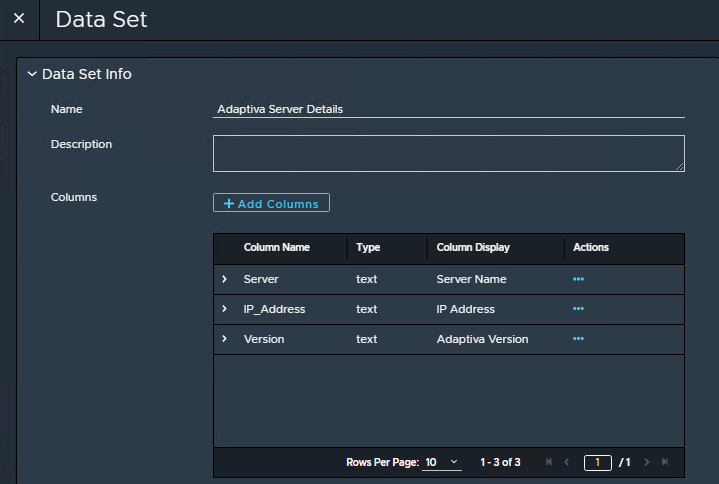The image size is (719, 484).
Task: Go to the first page icon
Action: pyautogui.click(x=548, y=462)
